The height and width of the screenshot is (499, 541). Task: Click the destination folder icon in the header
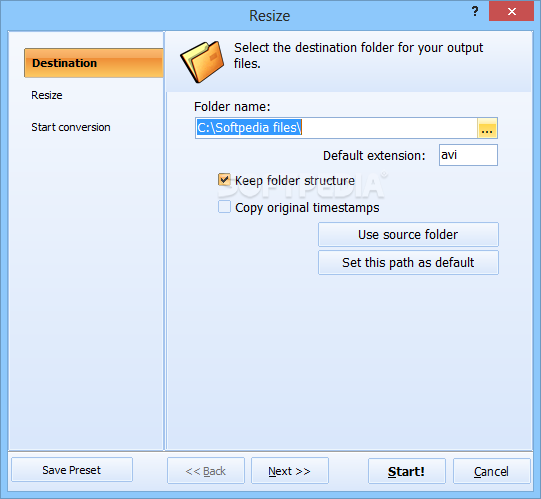202,61
